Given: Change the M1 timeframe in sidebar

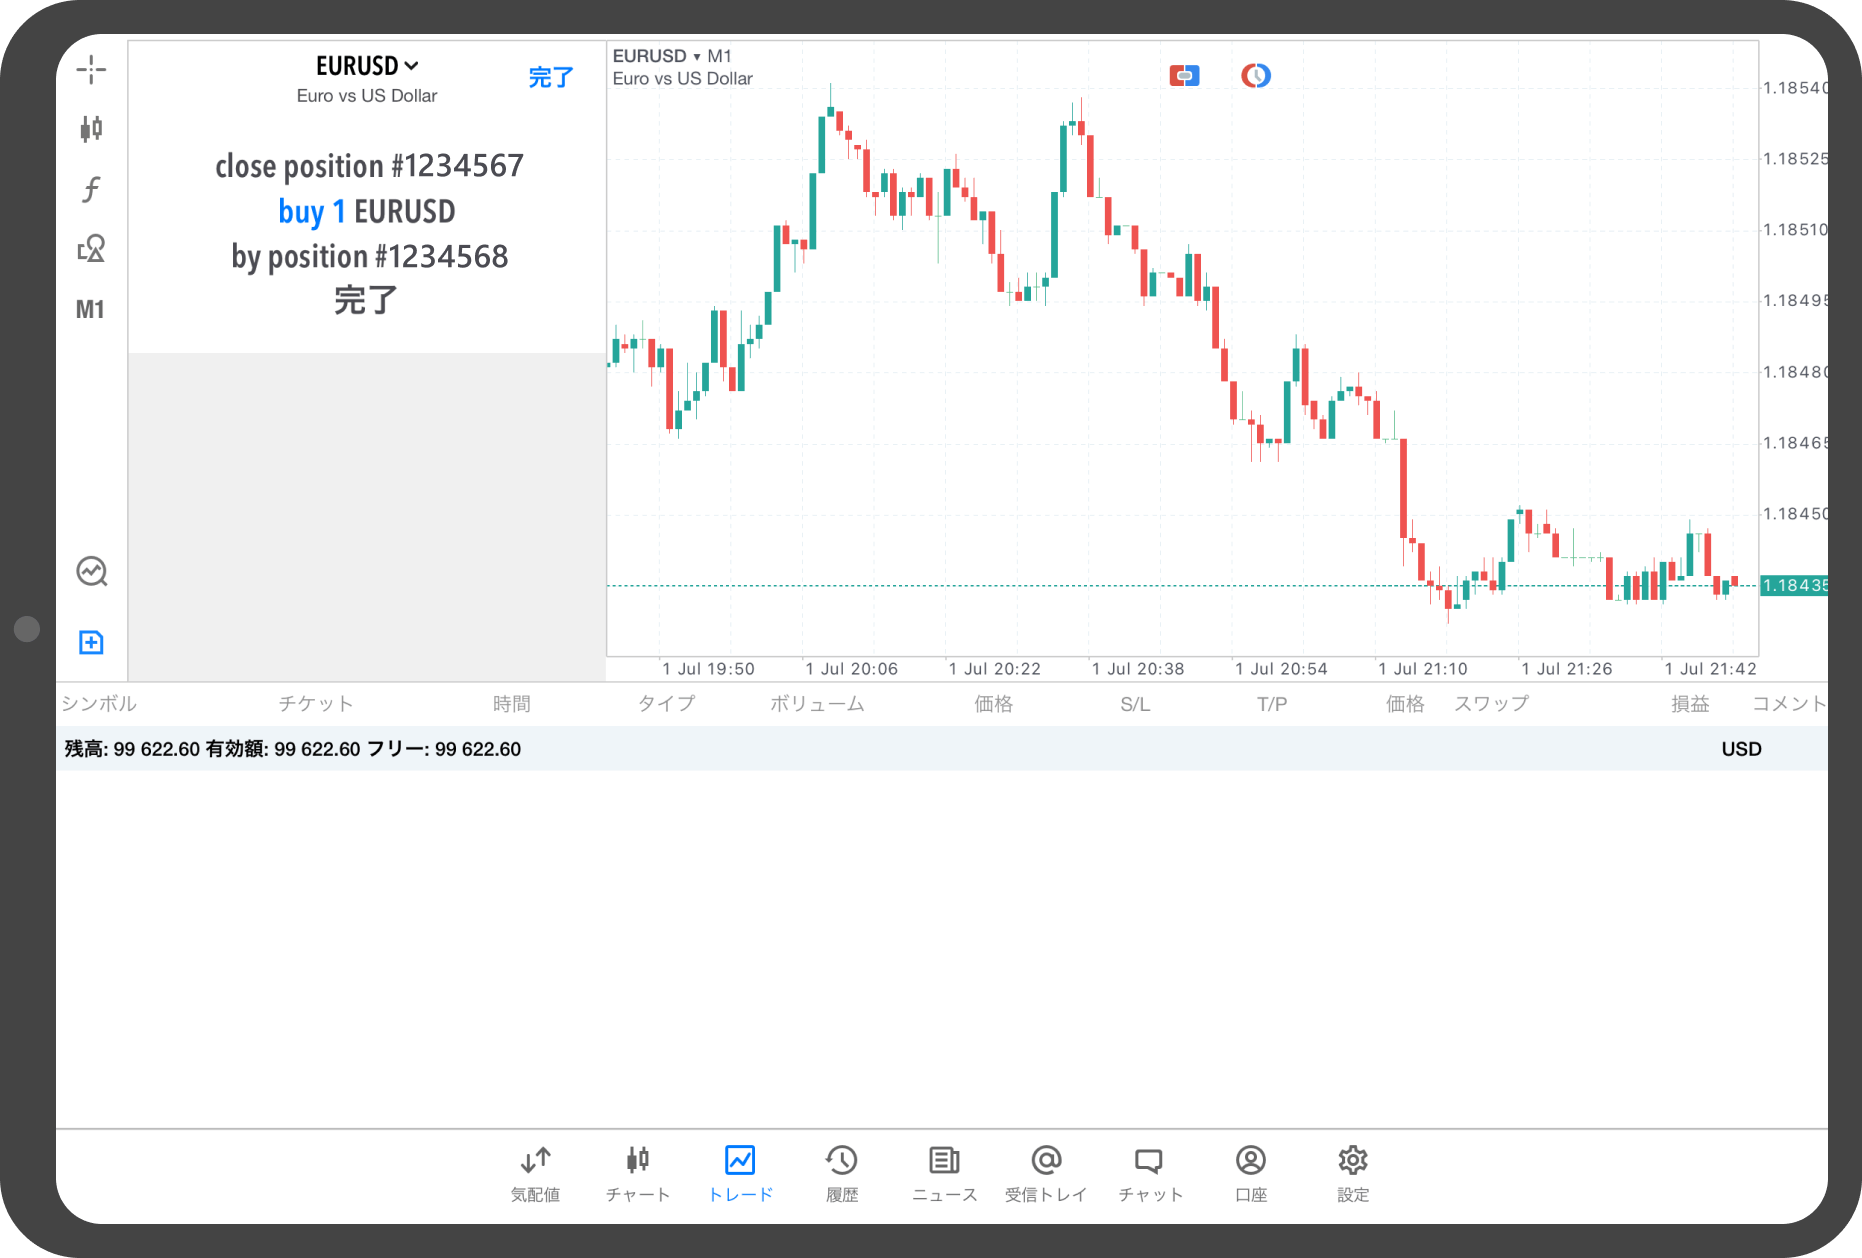Looking at the screenshot, I should coord(90,310).
